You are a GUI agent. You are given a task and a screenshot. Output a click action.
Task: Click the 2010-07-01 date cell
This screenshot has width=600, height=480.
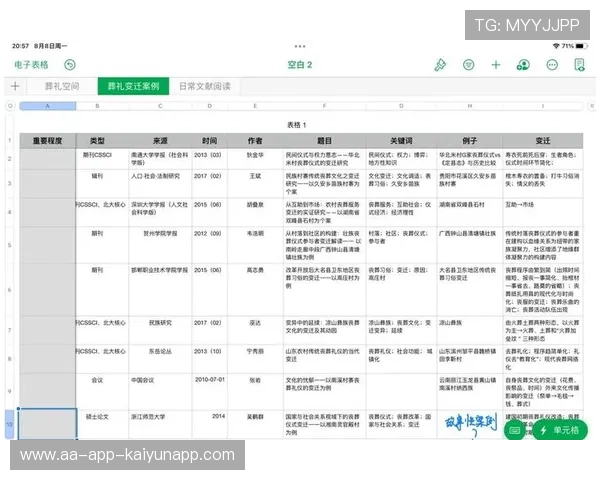click(x=209, y=392)
